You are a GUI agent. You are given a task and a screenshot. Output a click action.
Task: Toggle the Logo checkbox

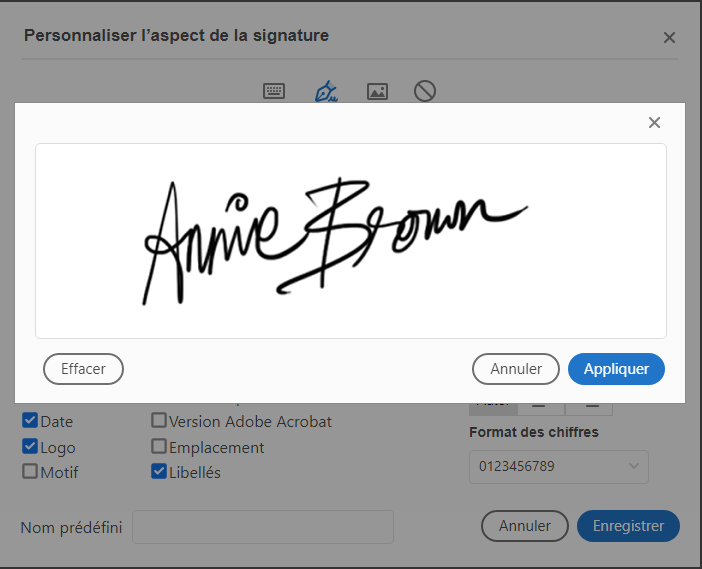click(30, 447)
